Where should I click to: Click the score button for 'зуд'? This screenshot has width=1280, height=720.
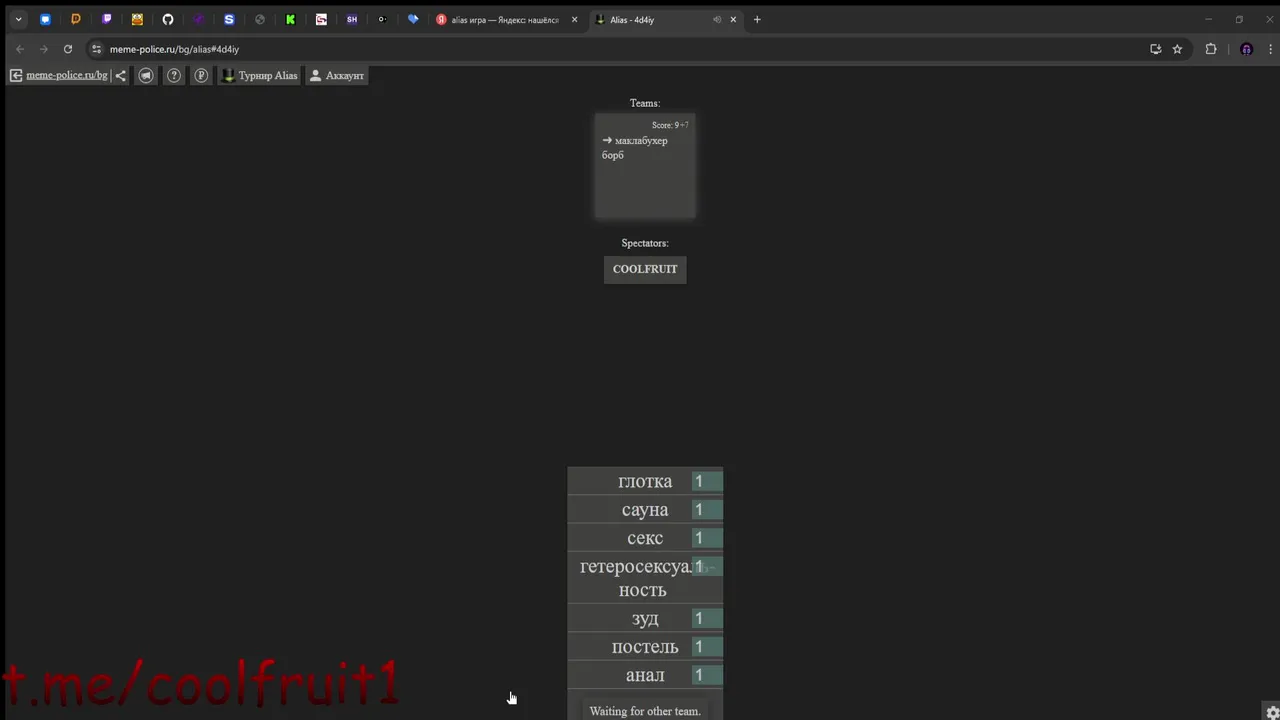click(707, 619)
